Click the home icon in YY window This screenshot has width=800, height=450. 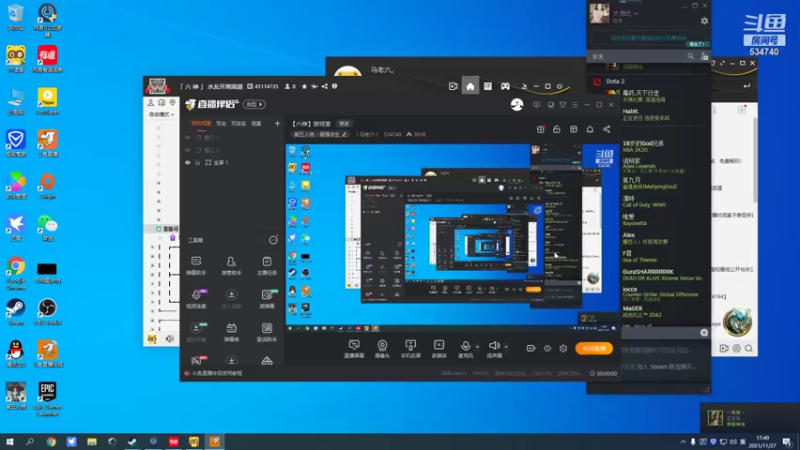(x=470, y=86)
